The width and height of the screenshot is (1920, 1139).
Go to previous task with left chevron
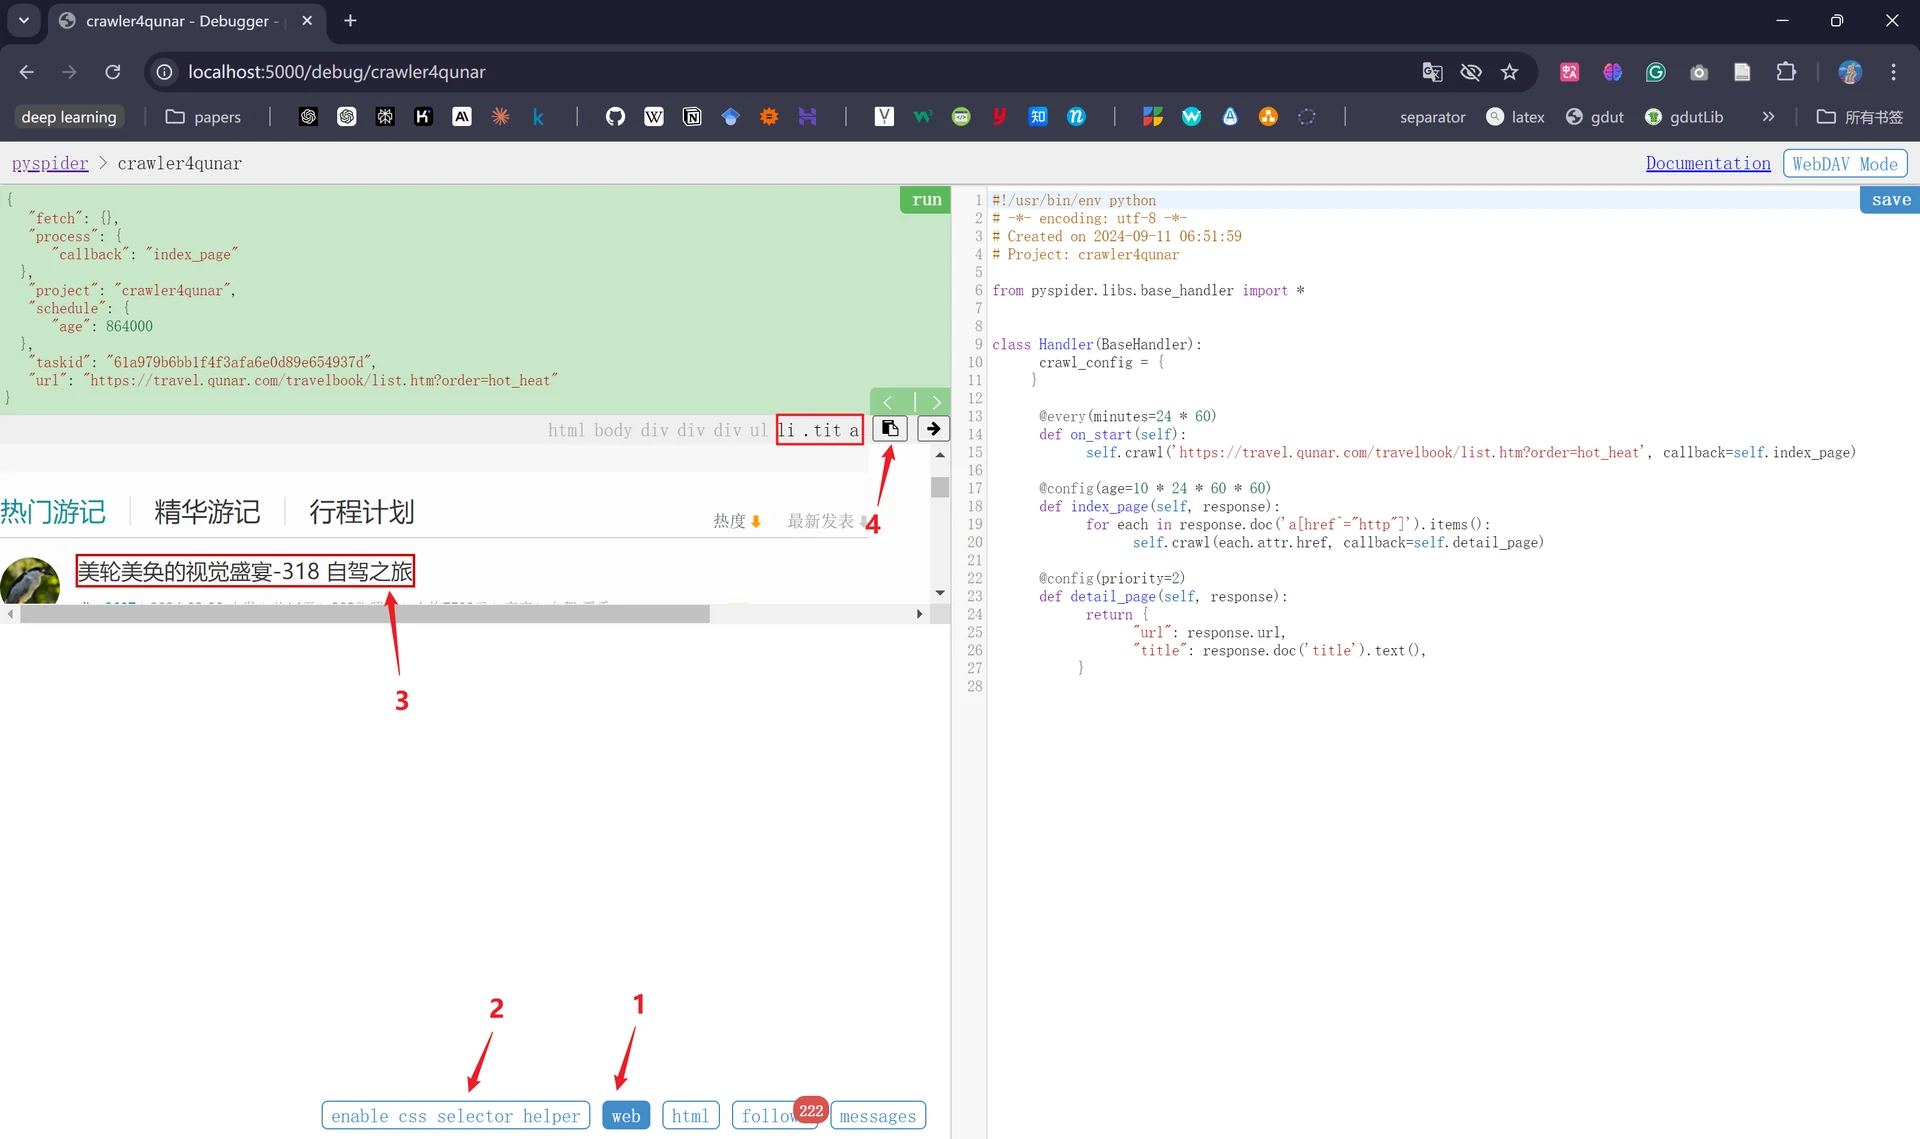click(x=888, y=402)
